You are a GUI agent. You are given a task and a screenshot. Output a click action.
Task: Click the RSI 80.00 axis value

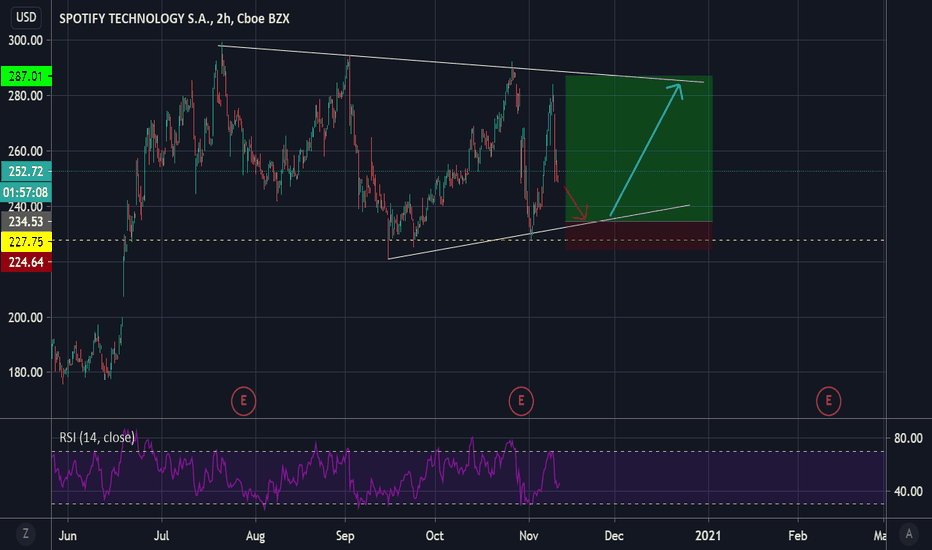tap(908, 438)
